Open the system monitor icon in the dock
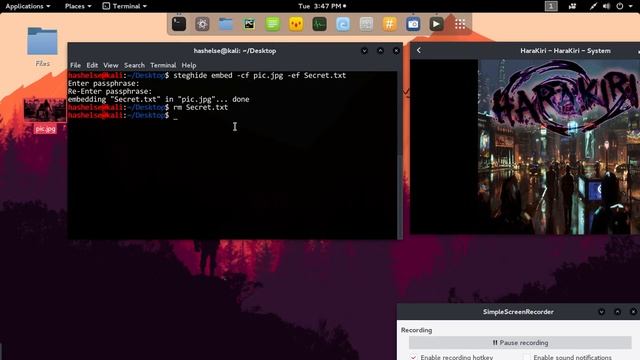640x360 pixels. 319,24
